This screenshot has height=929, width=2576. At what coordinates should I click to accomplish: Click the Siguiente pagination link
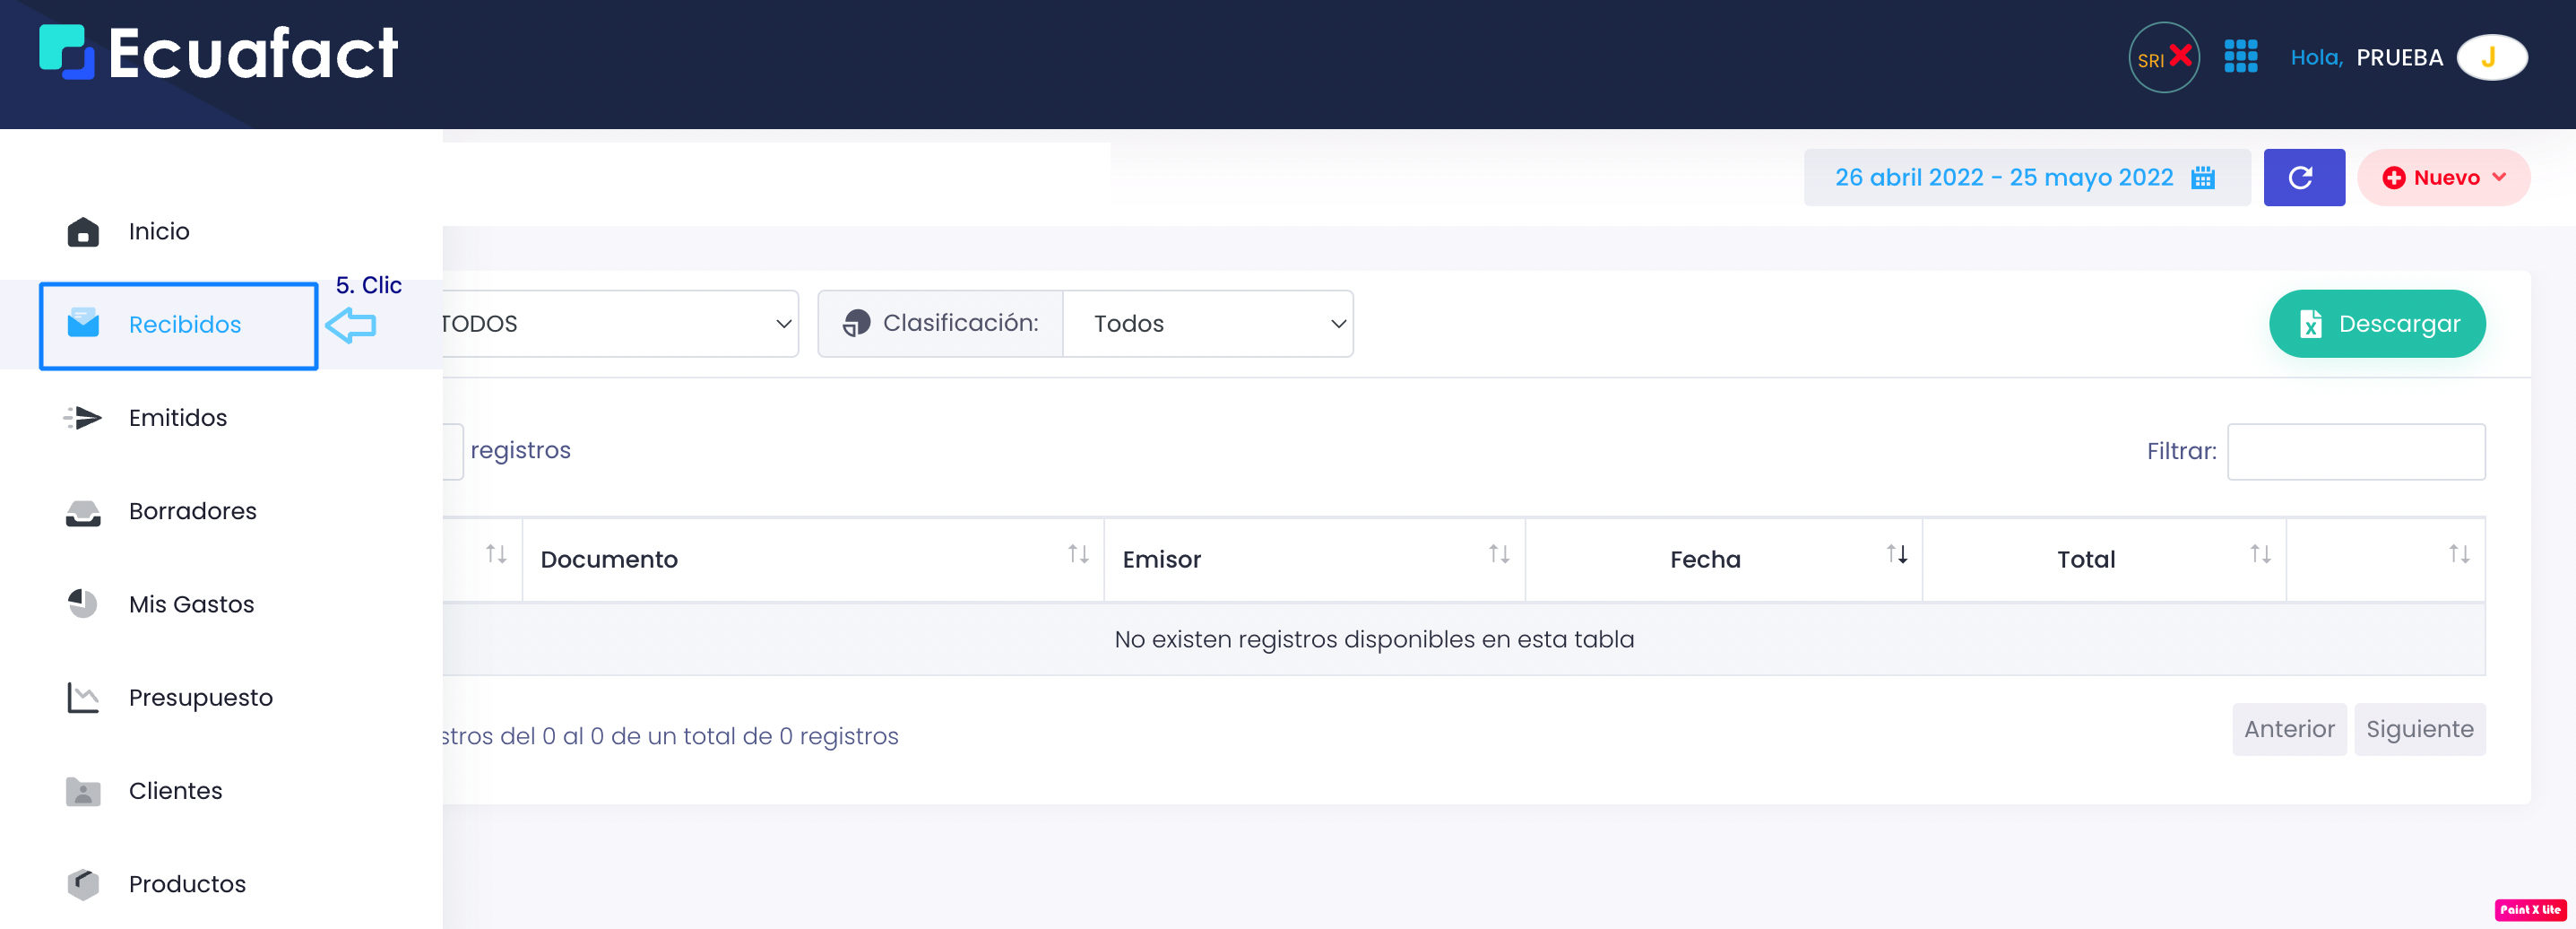pos(2420,729)
